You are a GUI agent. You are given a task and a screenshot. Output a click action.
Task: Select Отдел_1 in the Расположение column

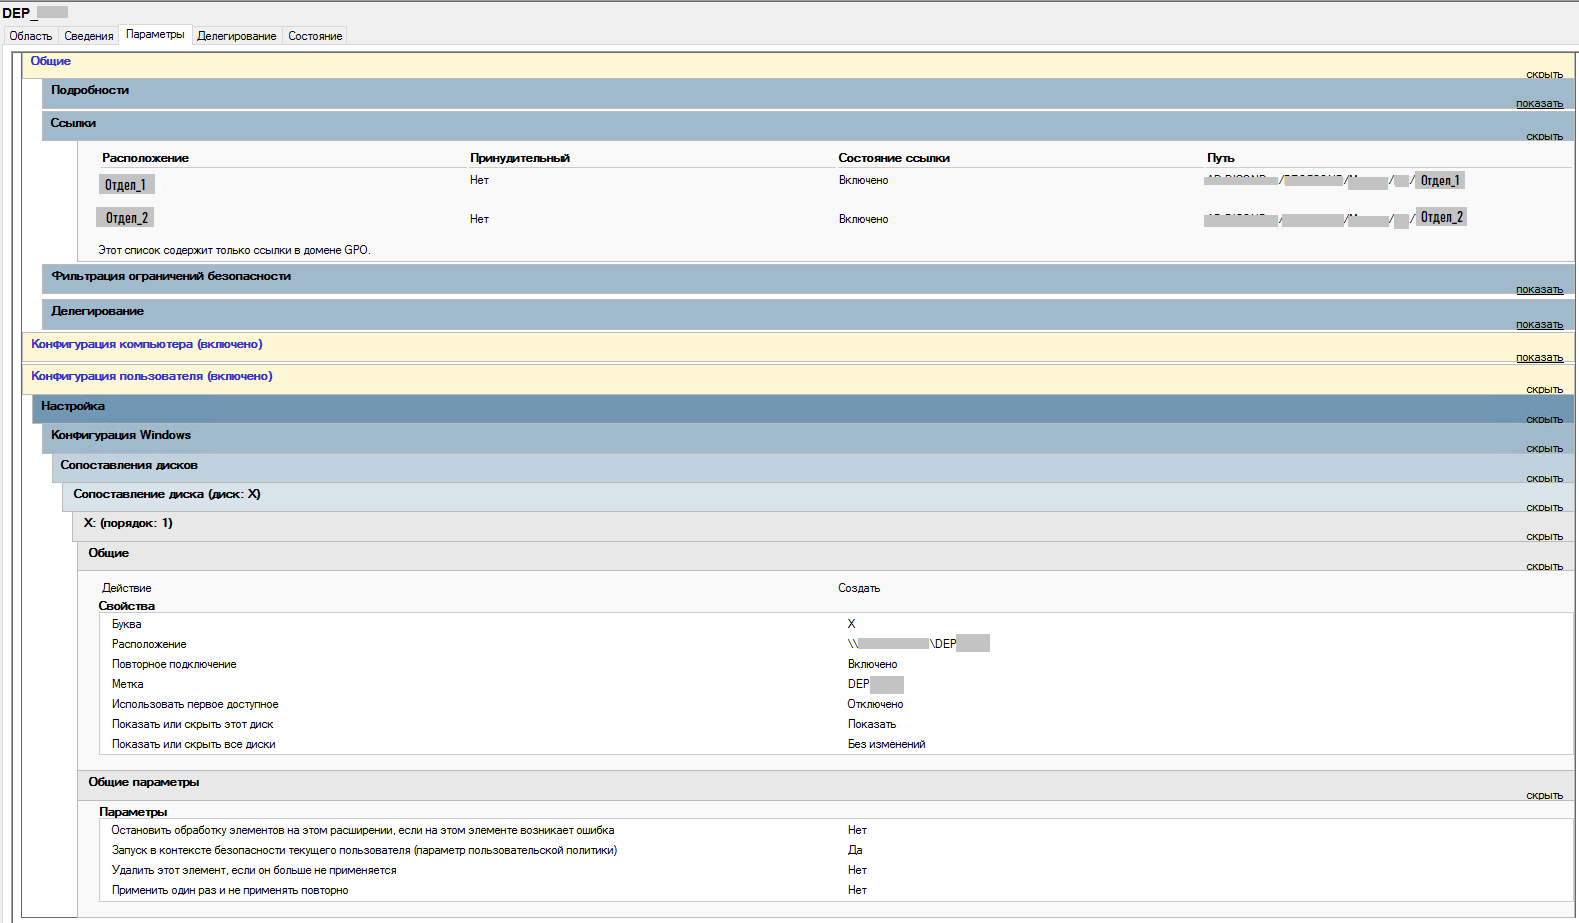[x=126, y=185]
